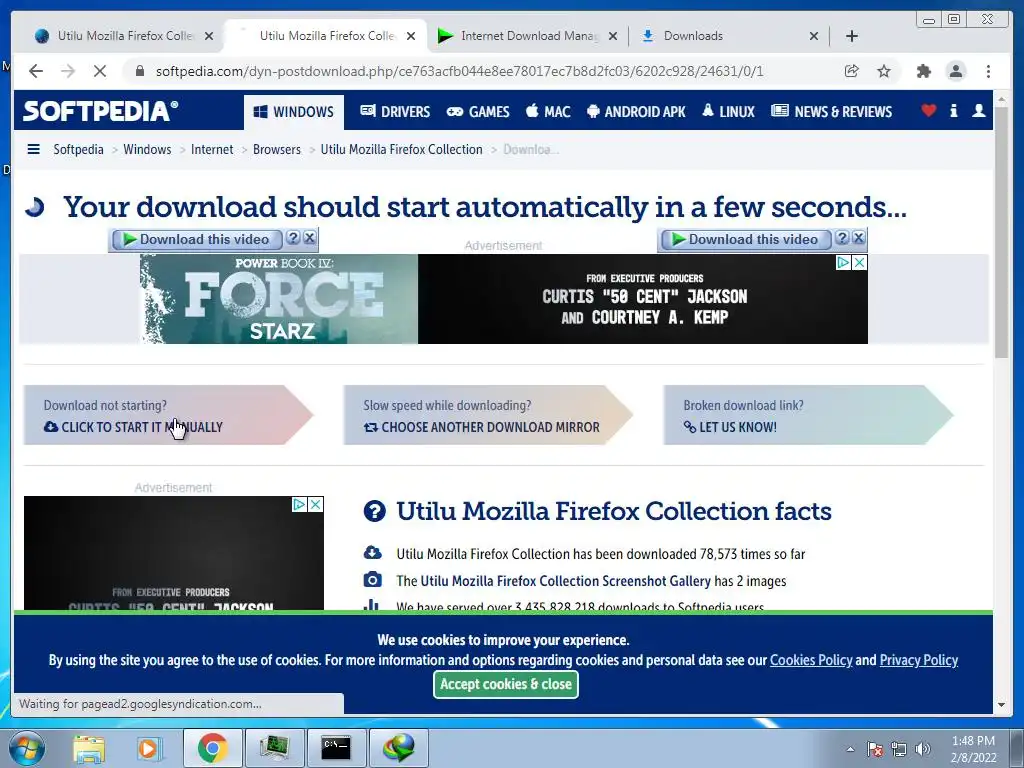This screenshot has width=1024, height=768.
Task: Open Windows Media Player from taskbar
Action: coord(149,748)
